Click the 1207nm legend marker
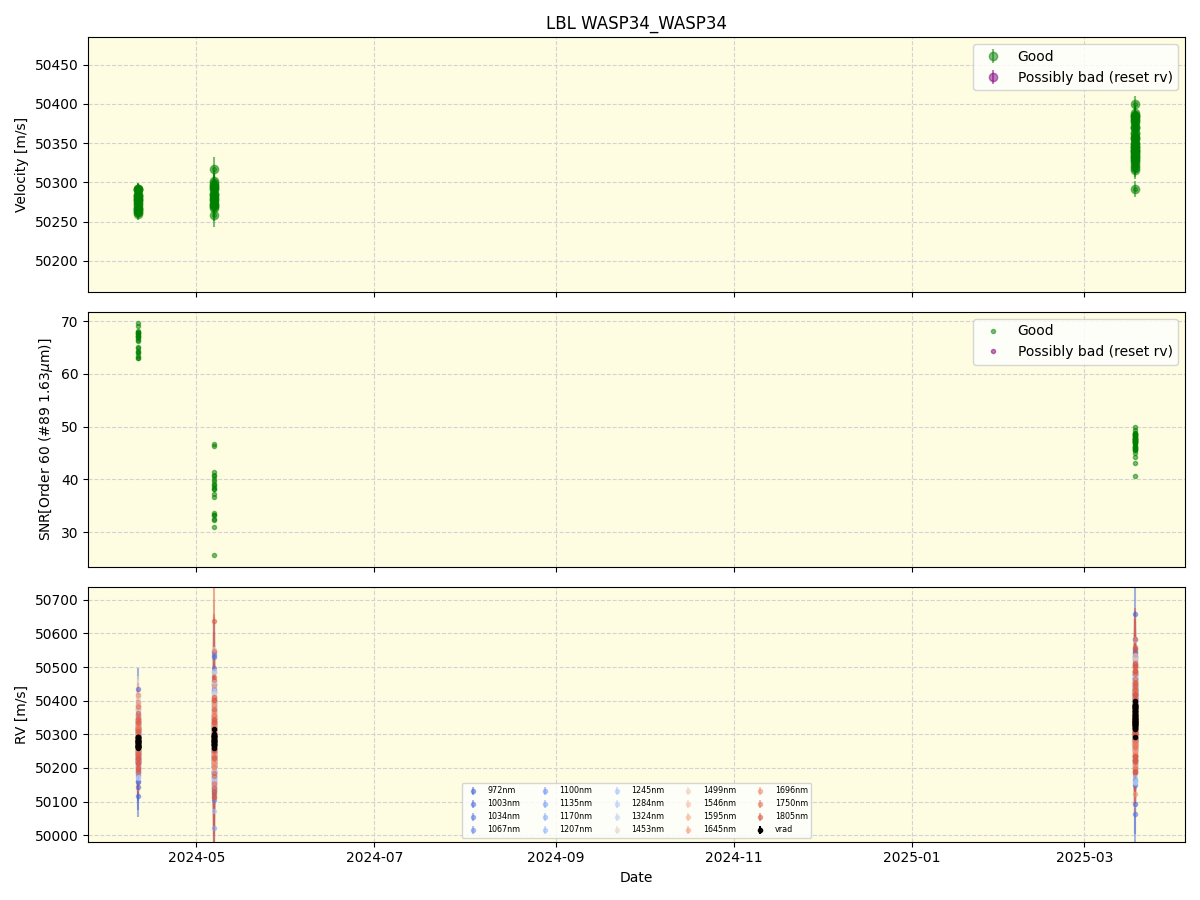 tap(545, 829)
